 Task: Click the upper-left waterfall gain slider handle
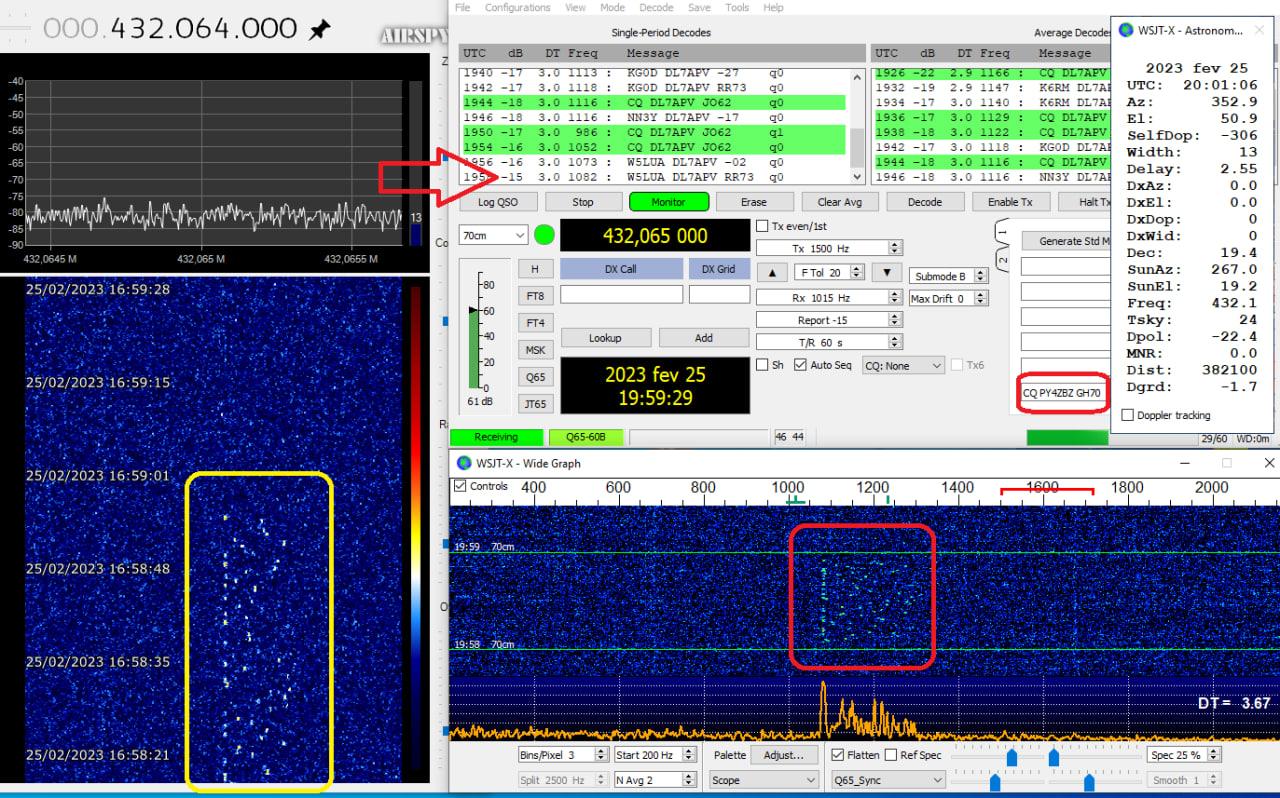[1011, 757]
